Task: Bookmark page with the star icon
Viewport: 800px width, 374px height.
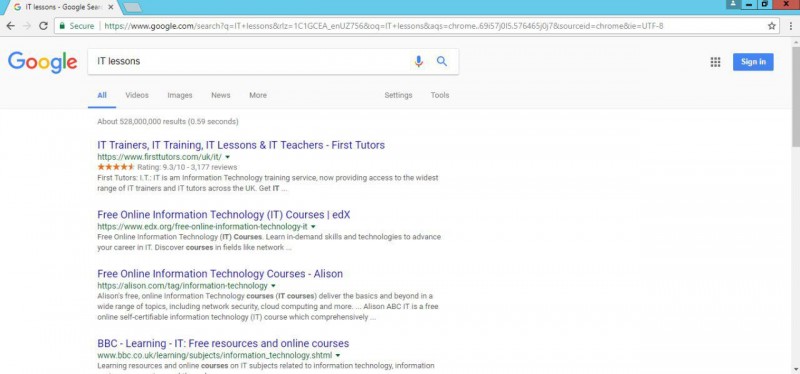Action: click(x=771, y=26)
